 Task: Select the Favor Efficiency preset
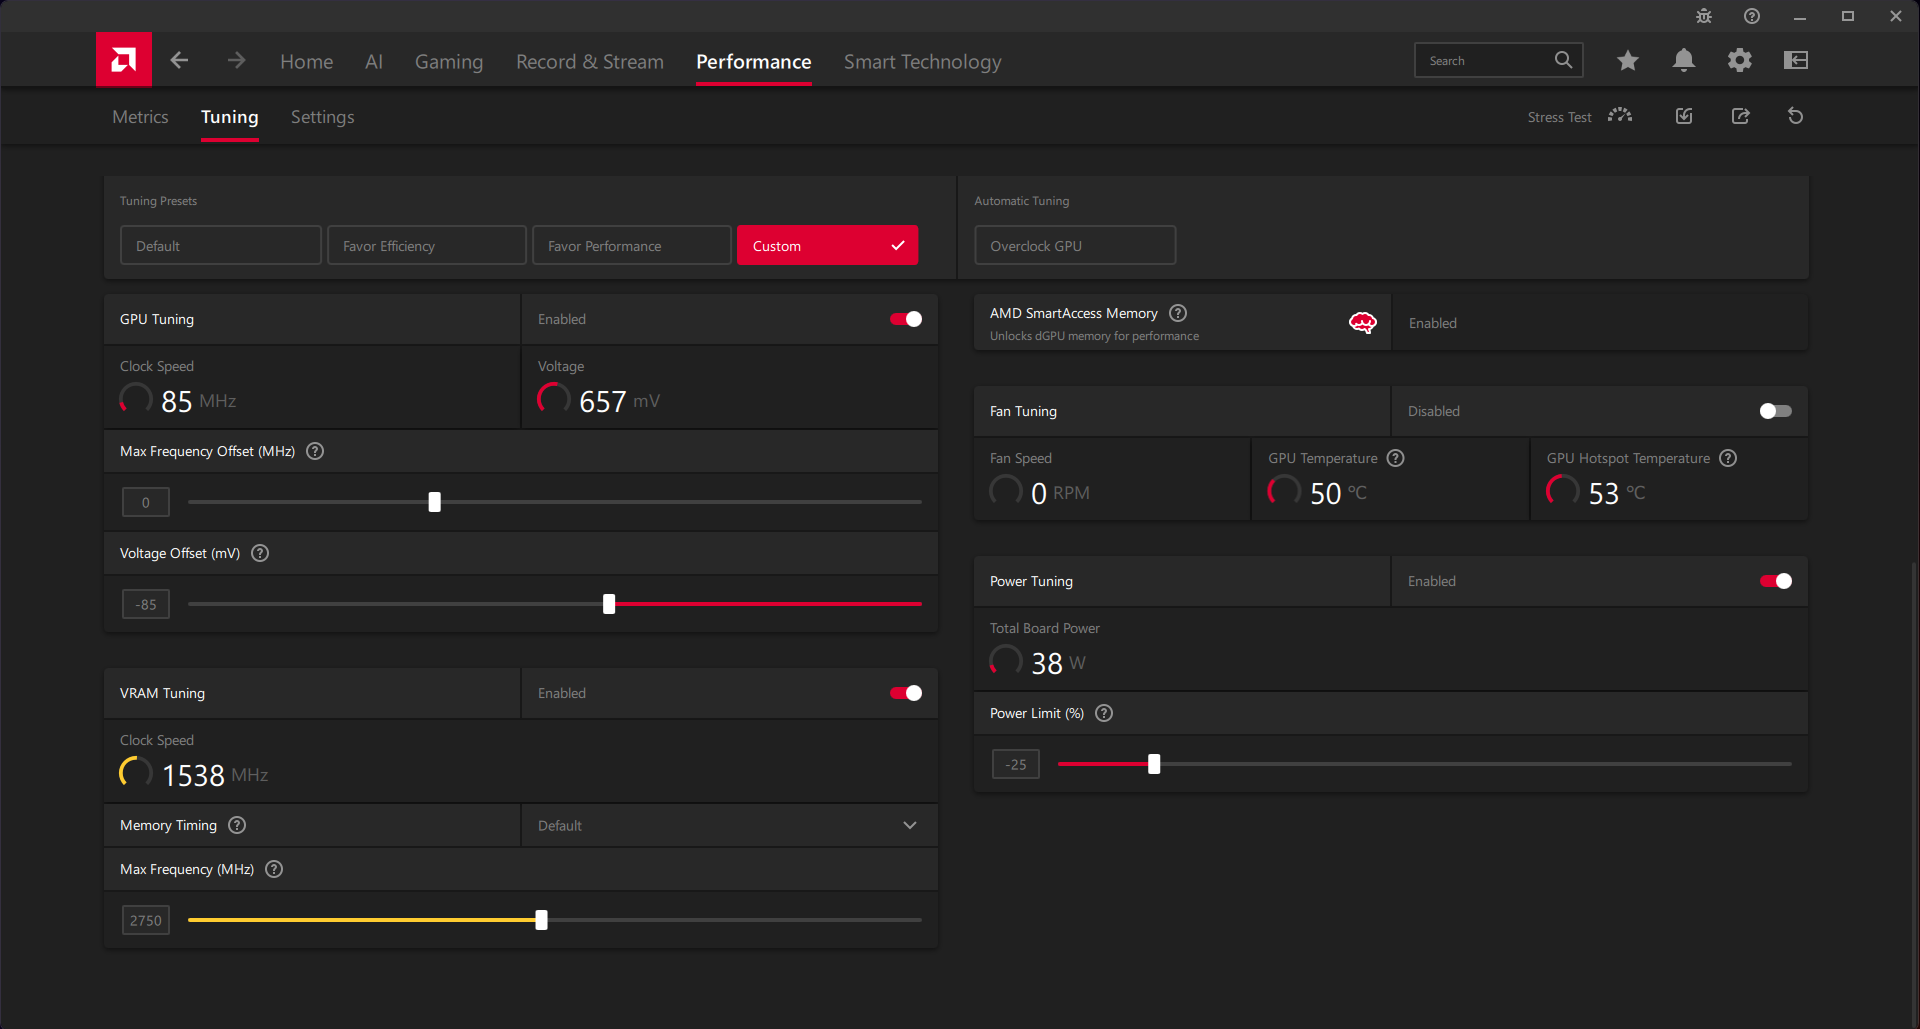427,245
